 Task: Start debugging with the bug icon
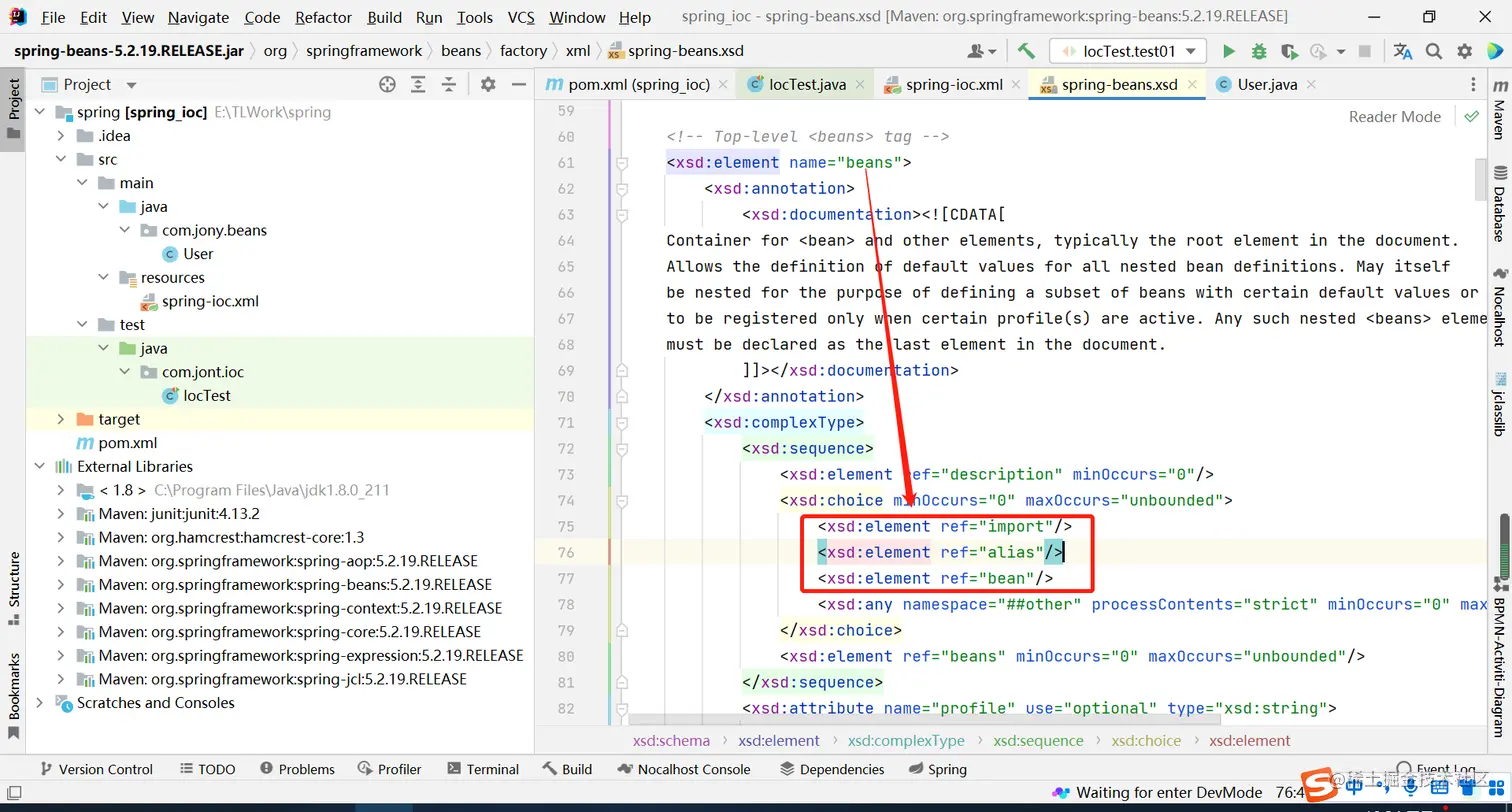click(1259, 51)
